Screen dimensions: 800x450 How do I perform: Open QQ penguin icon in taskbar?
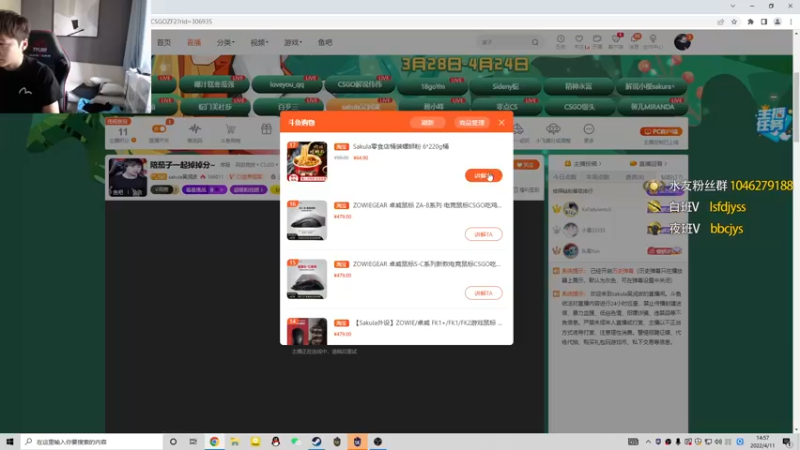[276, 442]
